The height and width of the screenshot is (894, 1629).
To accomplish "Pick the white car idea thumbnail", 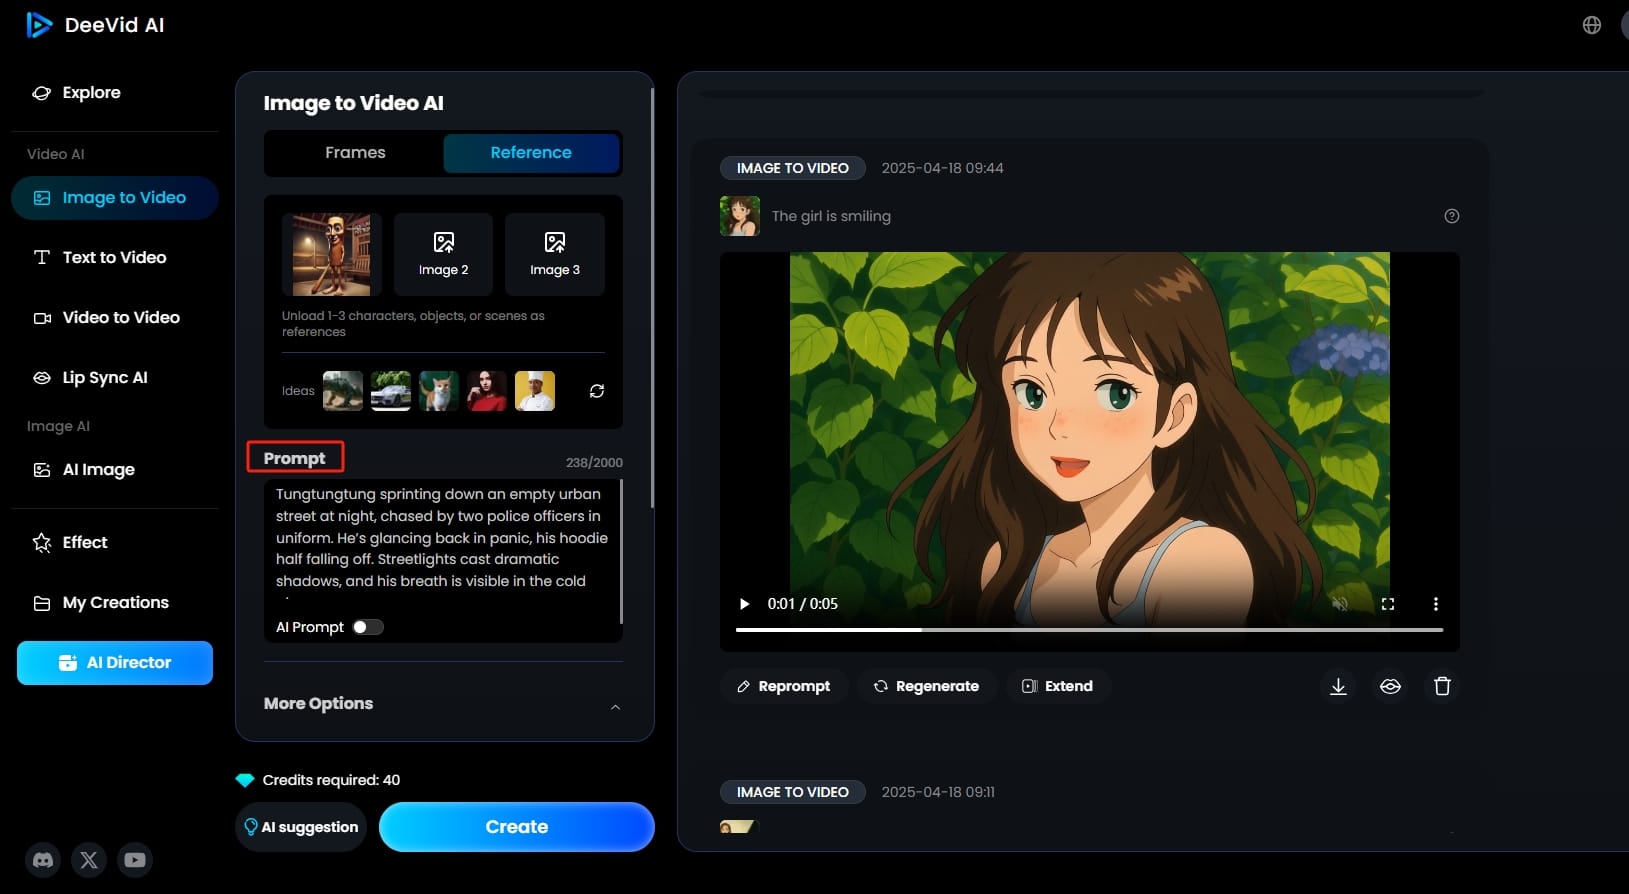I will [x=391, y=391].
